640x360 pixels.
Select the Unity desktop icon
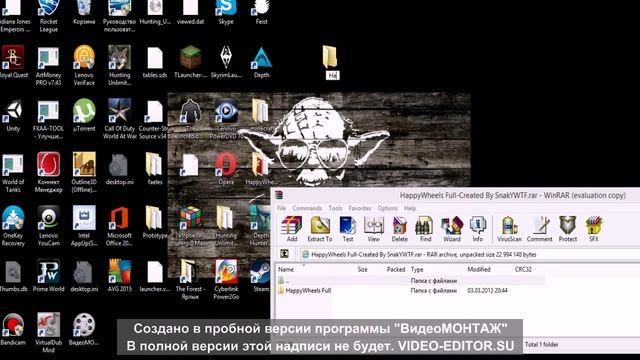click(13, 115)
